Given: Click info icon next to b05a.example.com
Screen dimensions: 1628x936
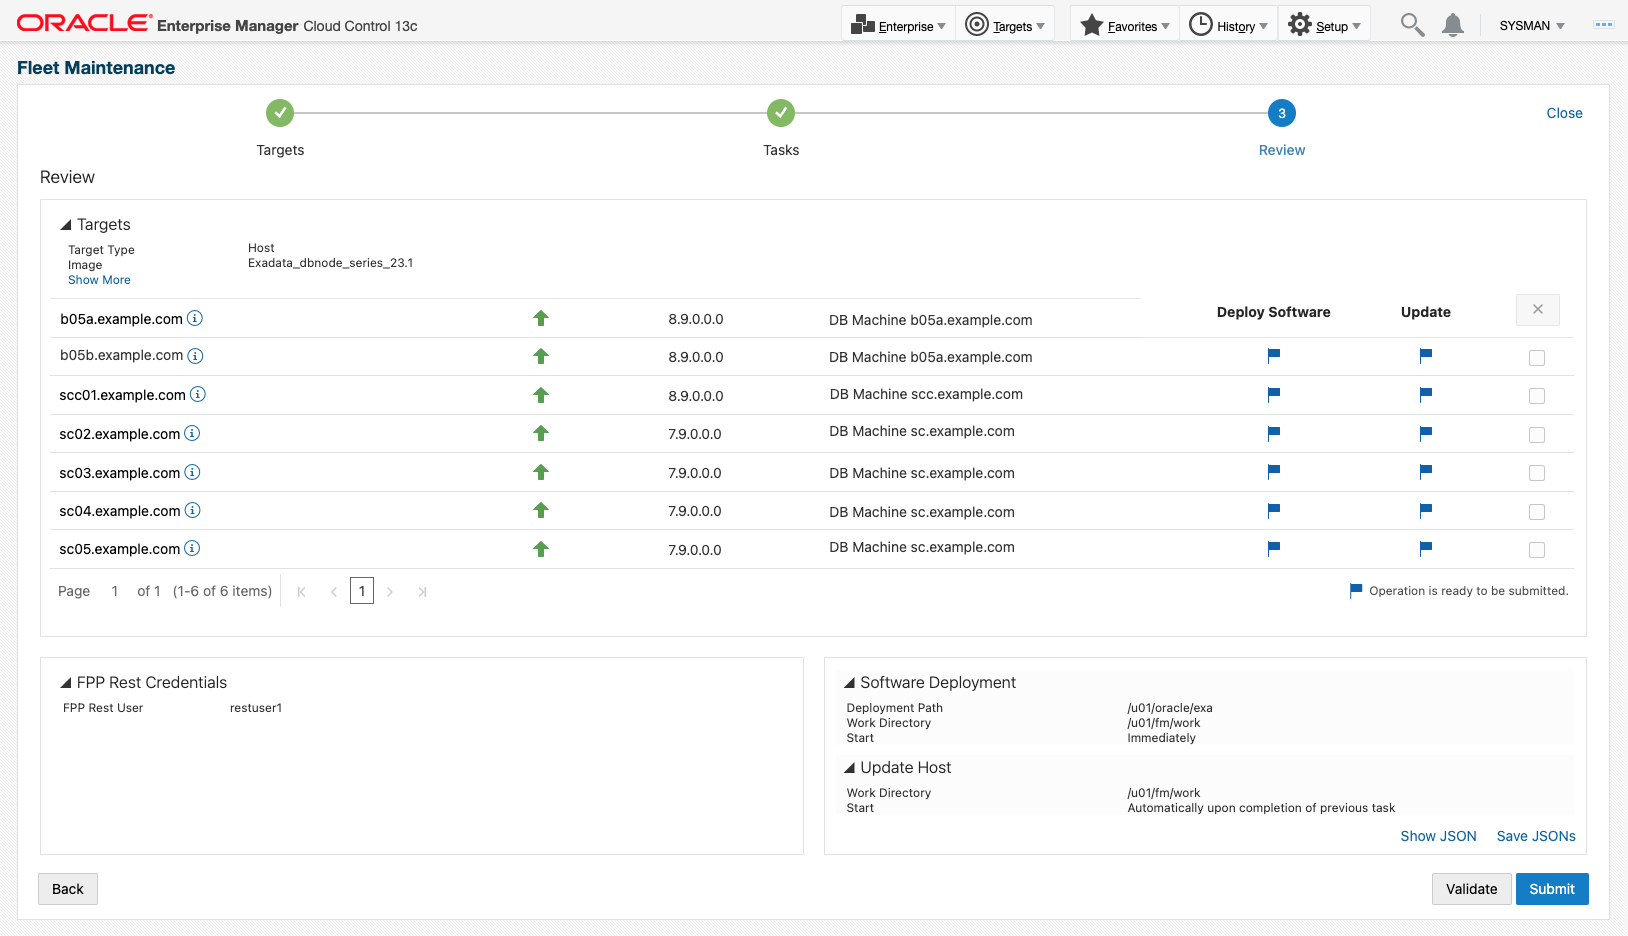Looking at the screenshot, I should (195, 318).
